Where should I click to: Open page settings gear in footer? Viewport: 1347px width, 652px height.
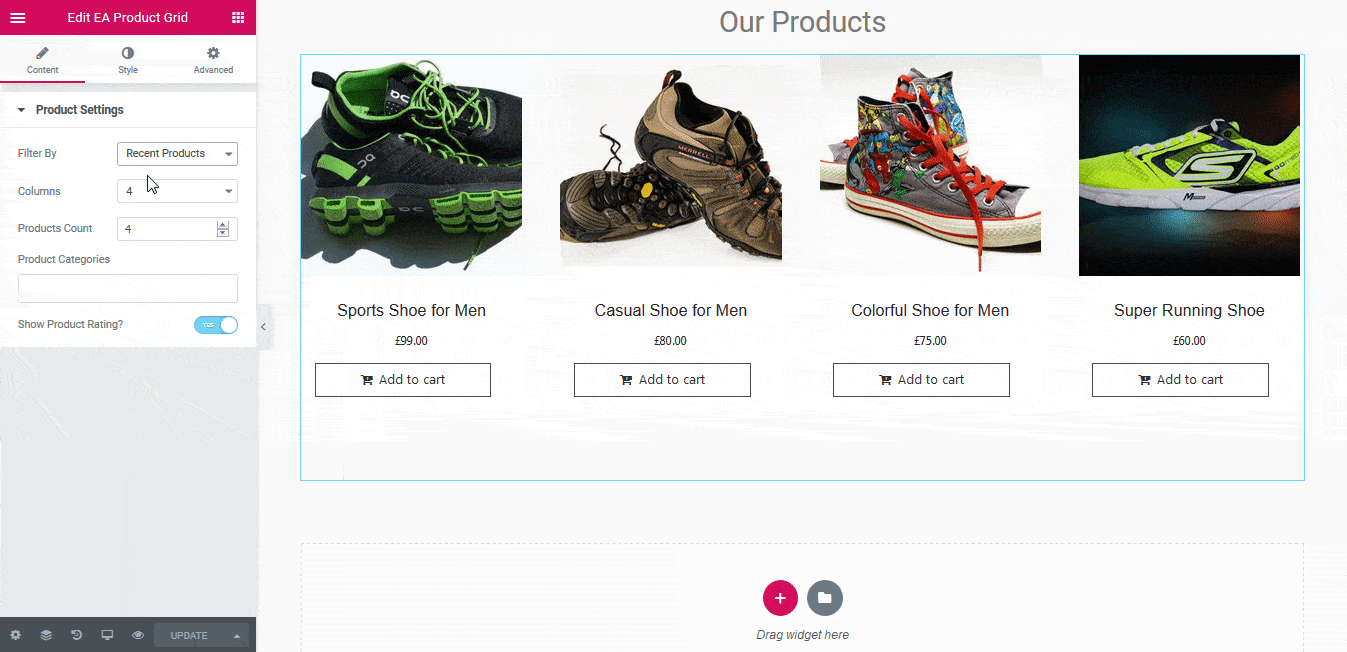pos(15,635)
